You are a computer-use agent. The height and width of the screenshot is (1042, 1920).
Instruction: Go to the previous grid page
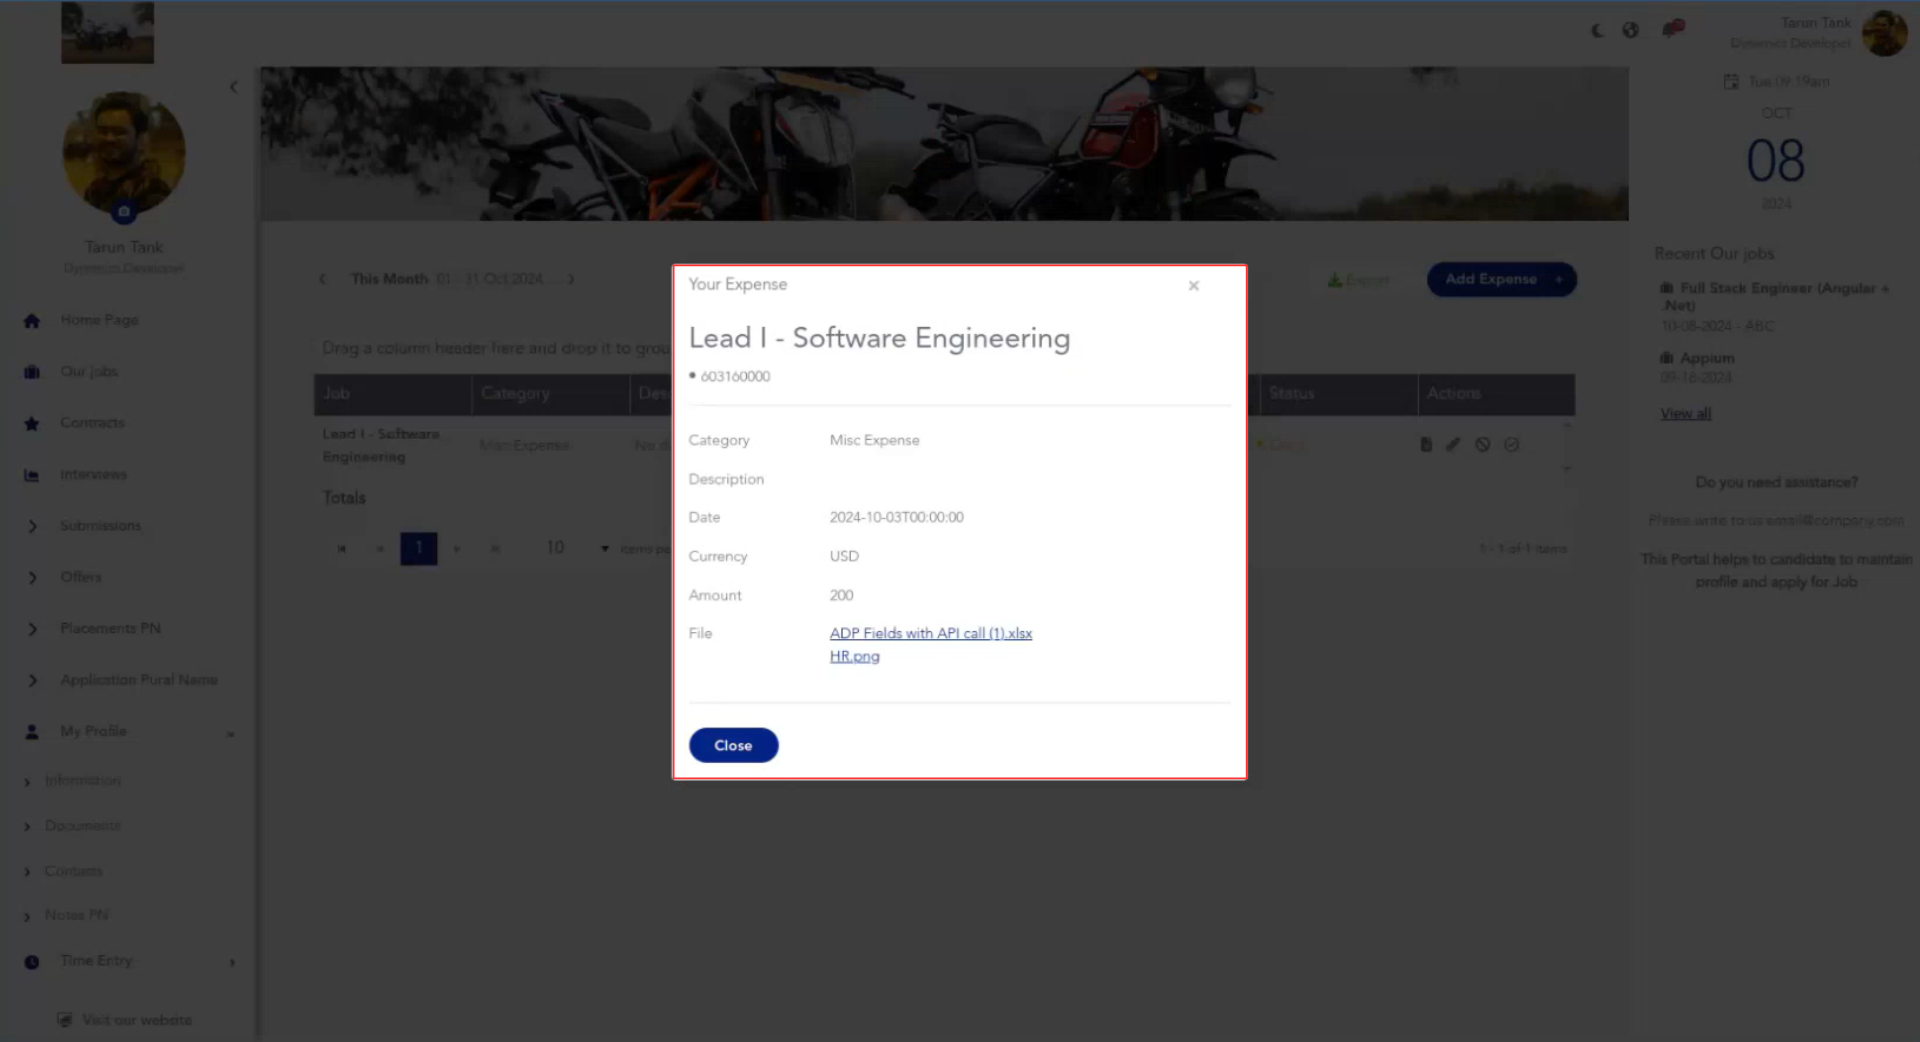pos(380,548)
